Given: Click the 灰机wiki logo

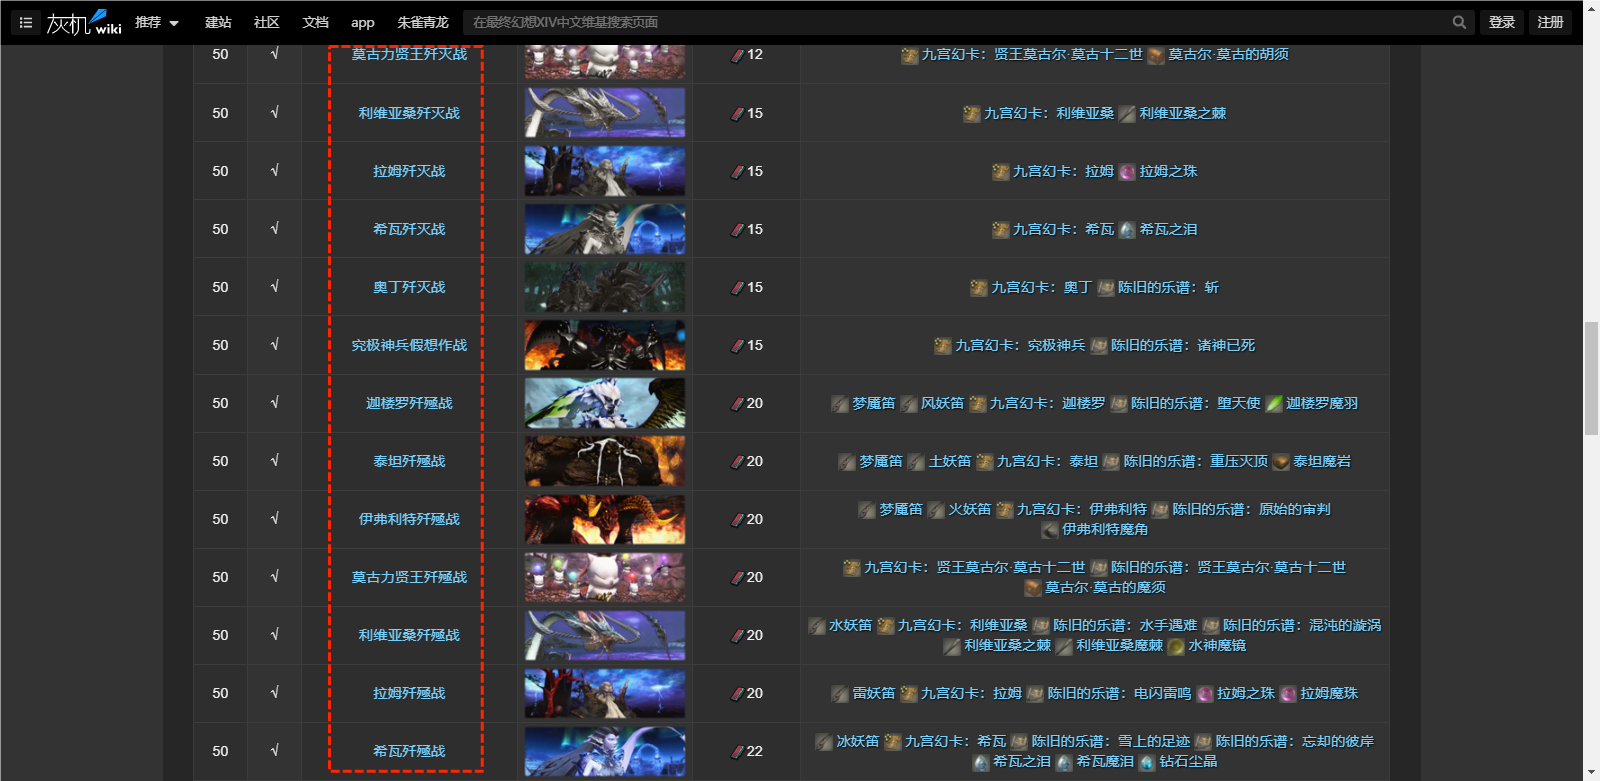Looking at the screenshot, I should tap(84, 22).
